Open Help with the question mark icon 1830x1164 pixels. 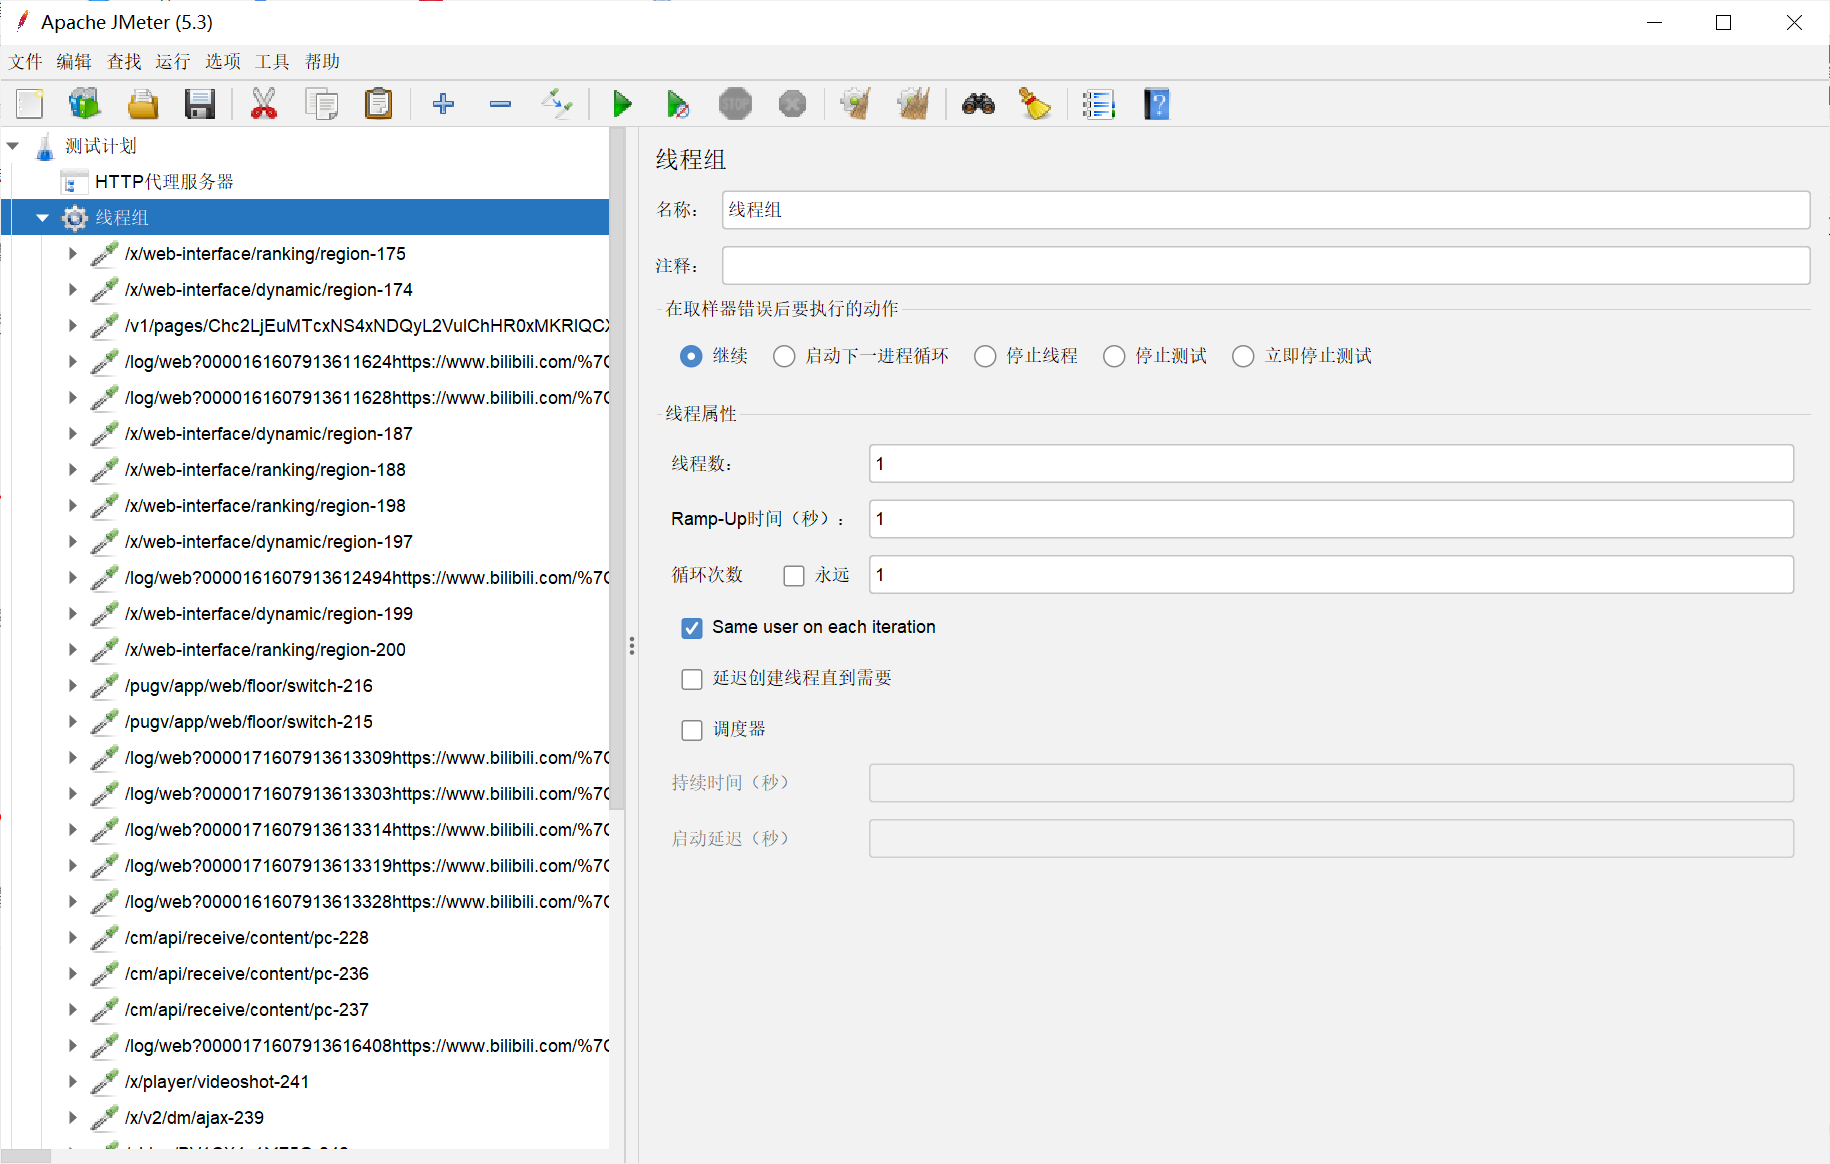coord(1157,104)
